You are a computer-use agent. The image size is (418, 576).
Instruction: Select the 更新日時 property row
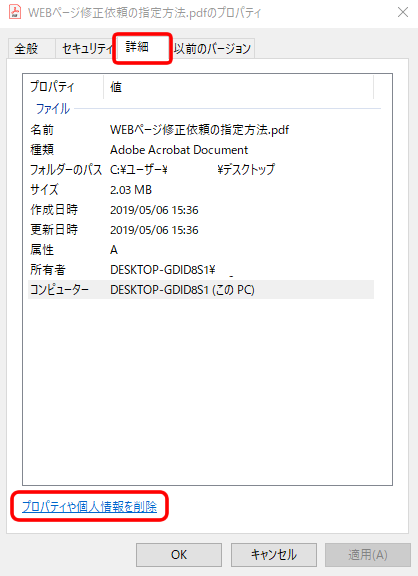pyautogui.click(x=201, y=230)
